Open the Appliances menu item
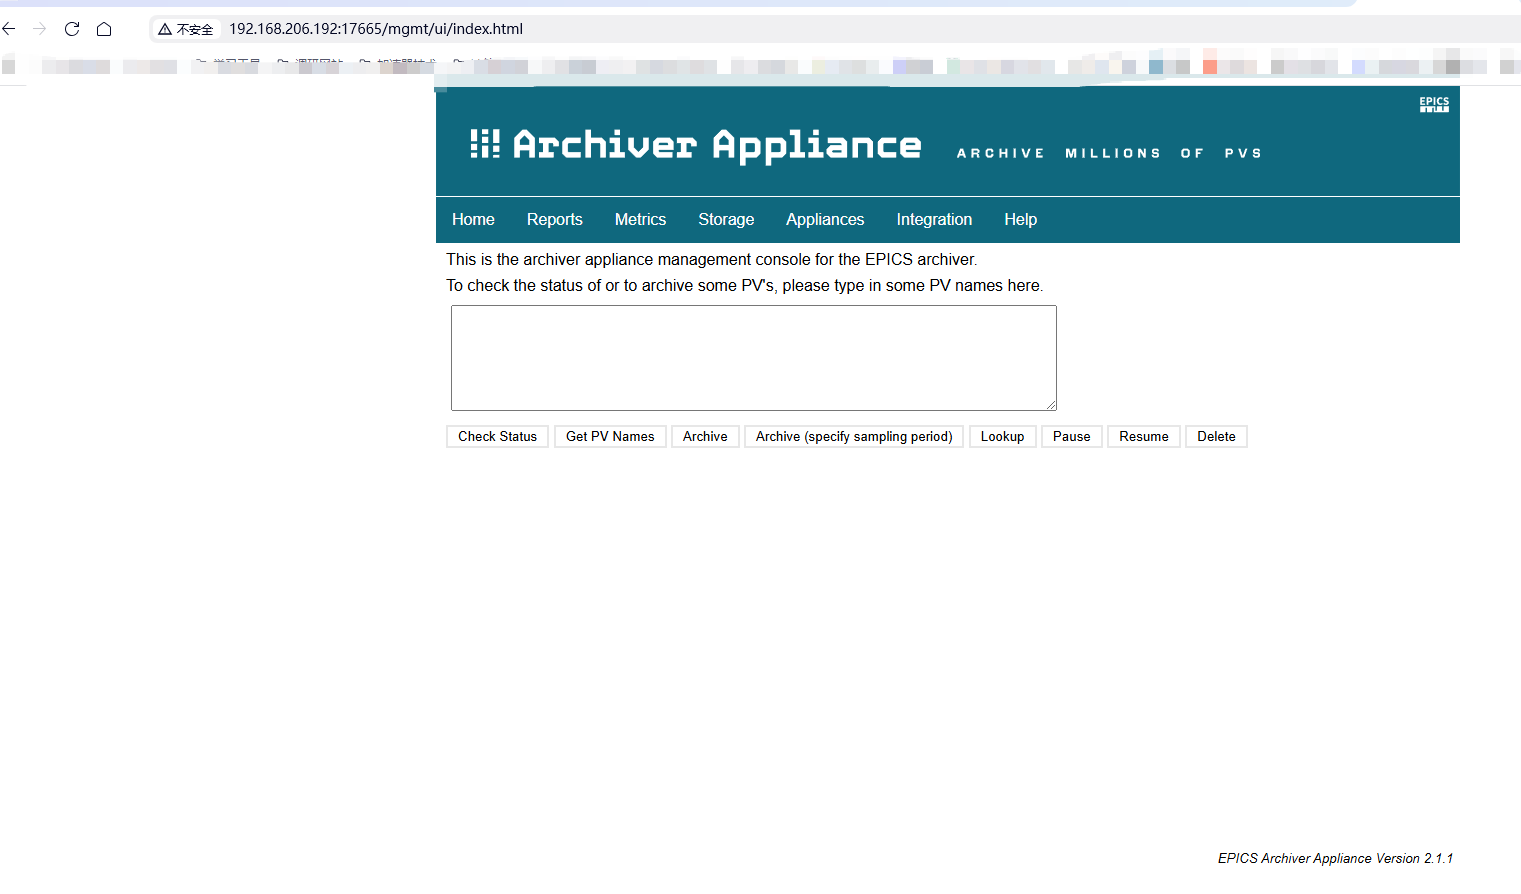 825,219
